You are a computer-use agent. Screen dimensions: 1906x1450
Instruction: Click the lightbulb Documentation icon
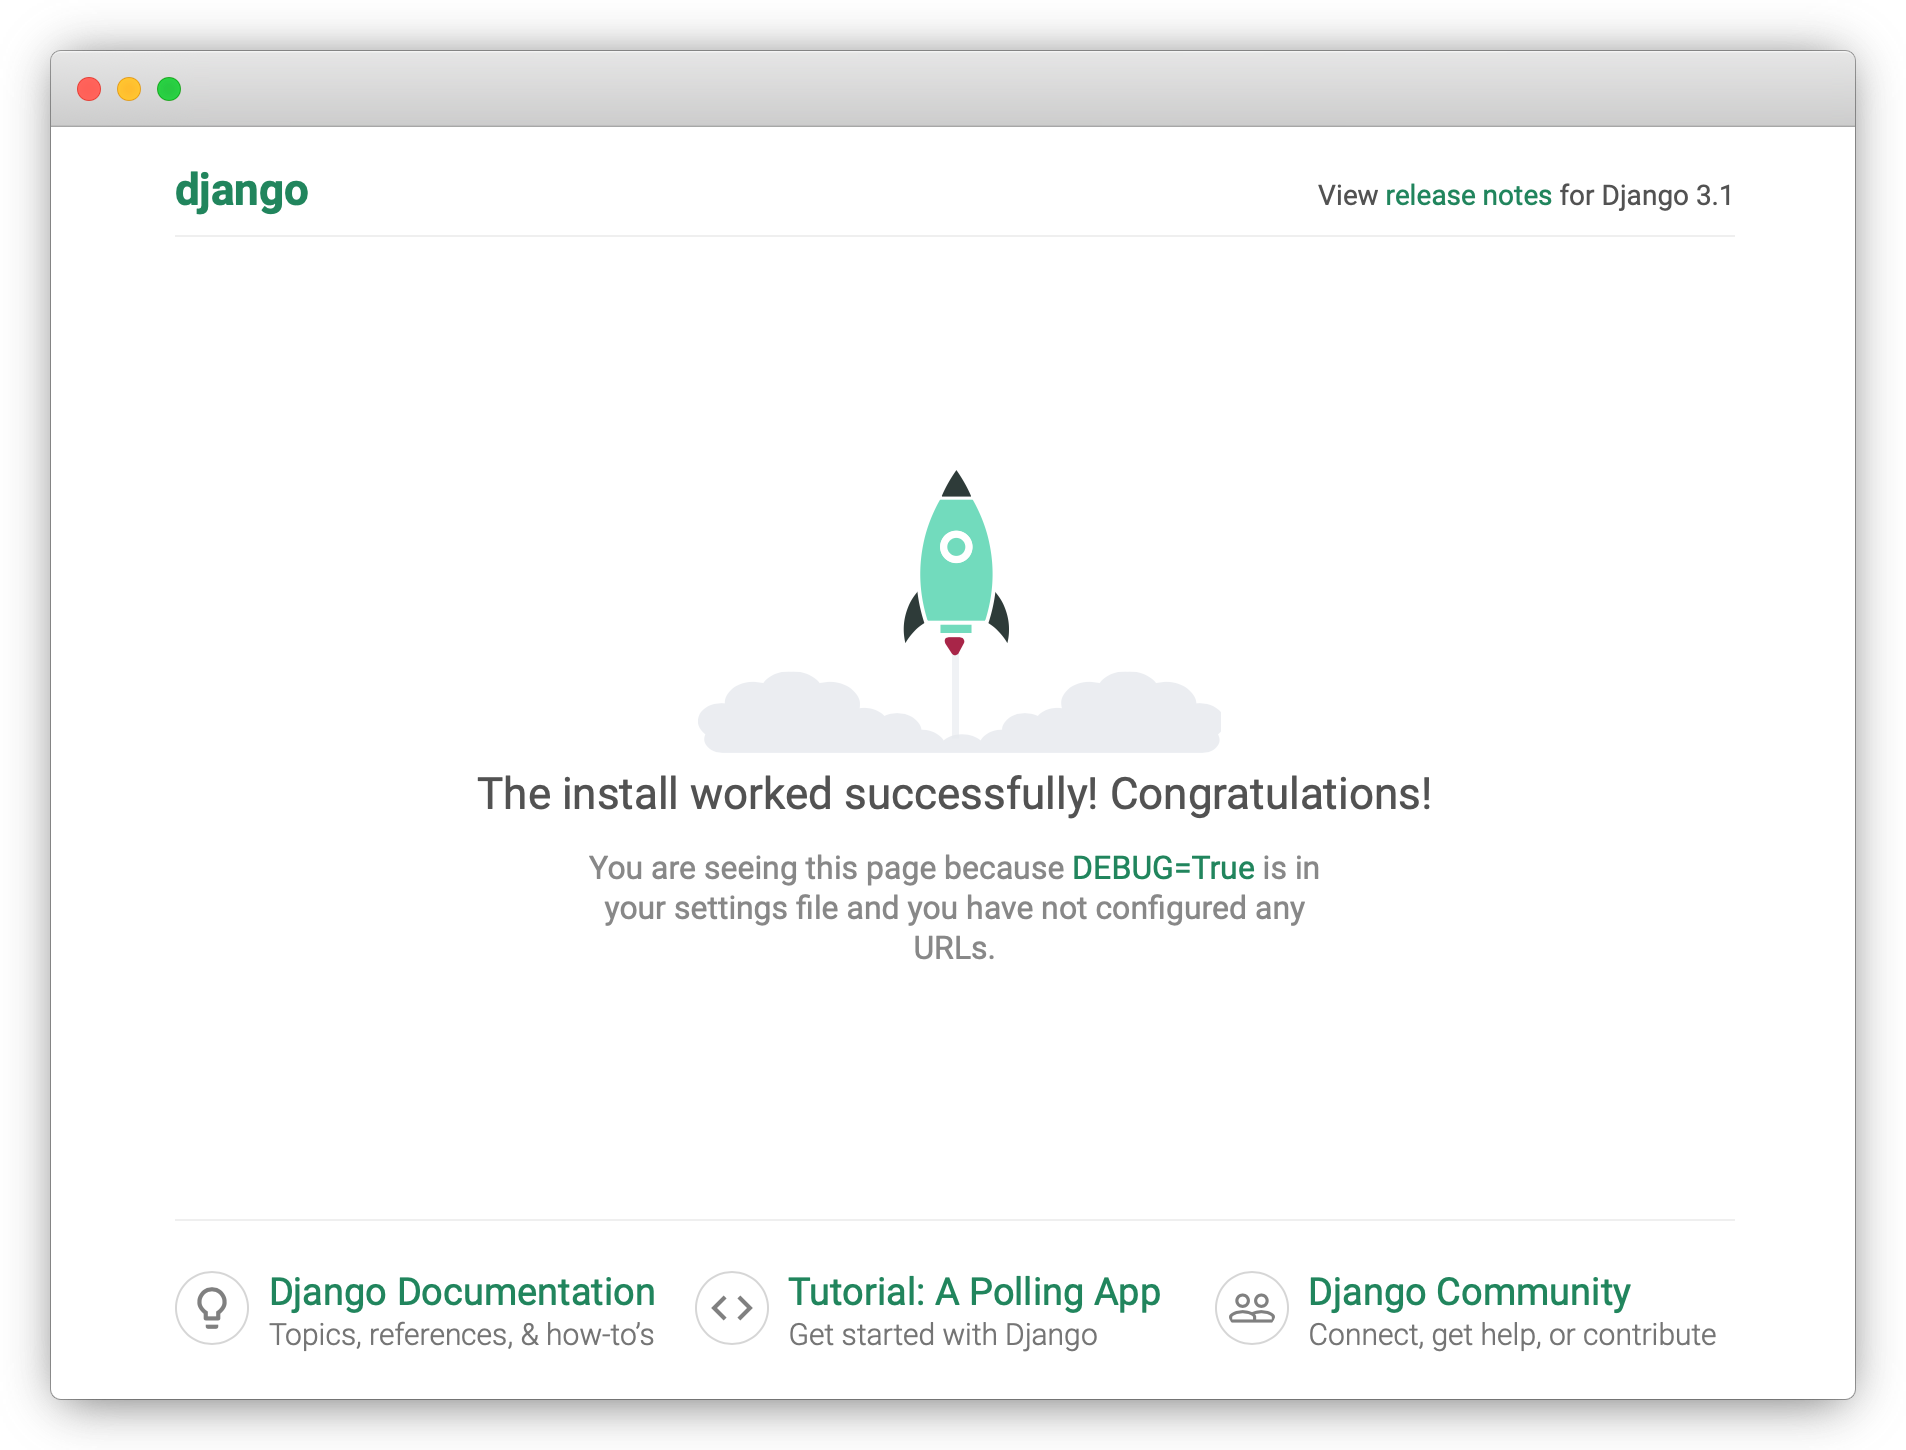pyautogui.click(x=212, y=1307)
